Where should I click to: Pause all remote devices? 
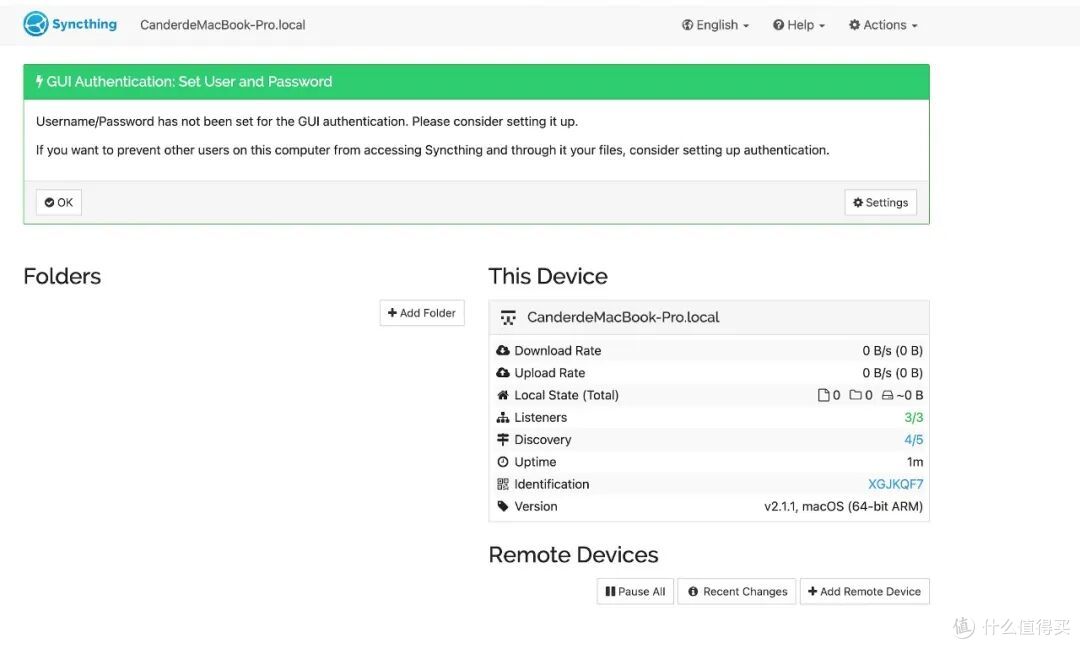pos(635,591)
